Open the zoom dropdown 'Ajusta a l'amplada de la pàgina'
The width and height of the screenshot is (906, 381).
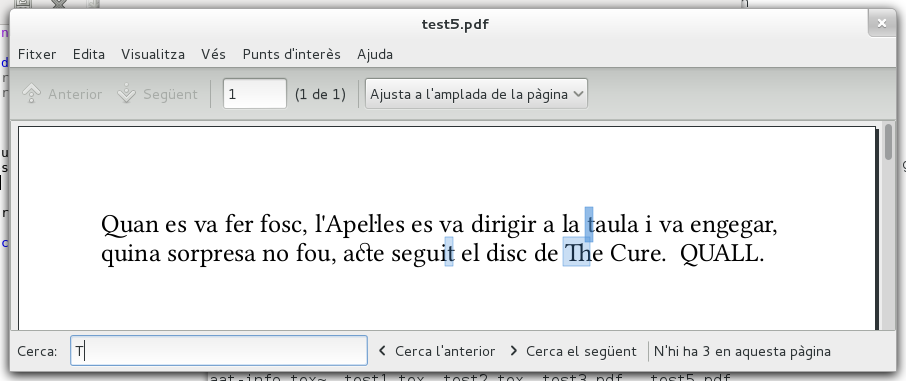[x=476, y=94]
